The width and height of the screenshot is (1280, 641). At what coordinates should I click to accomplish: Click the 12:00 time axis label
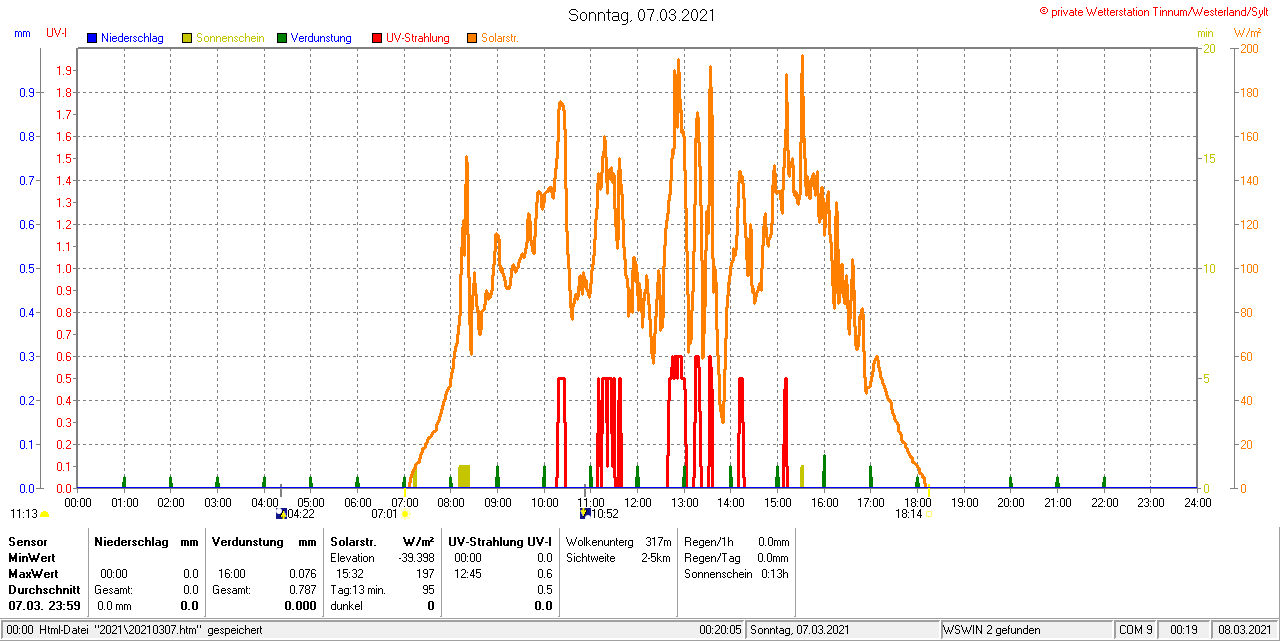637,502
